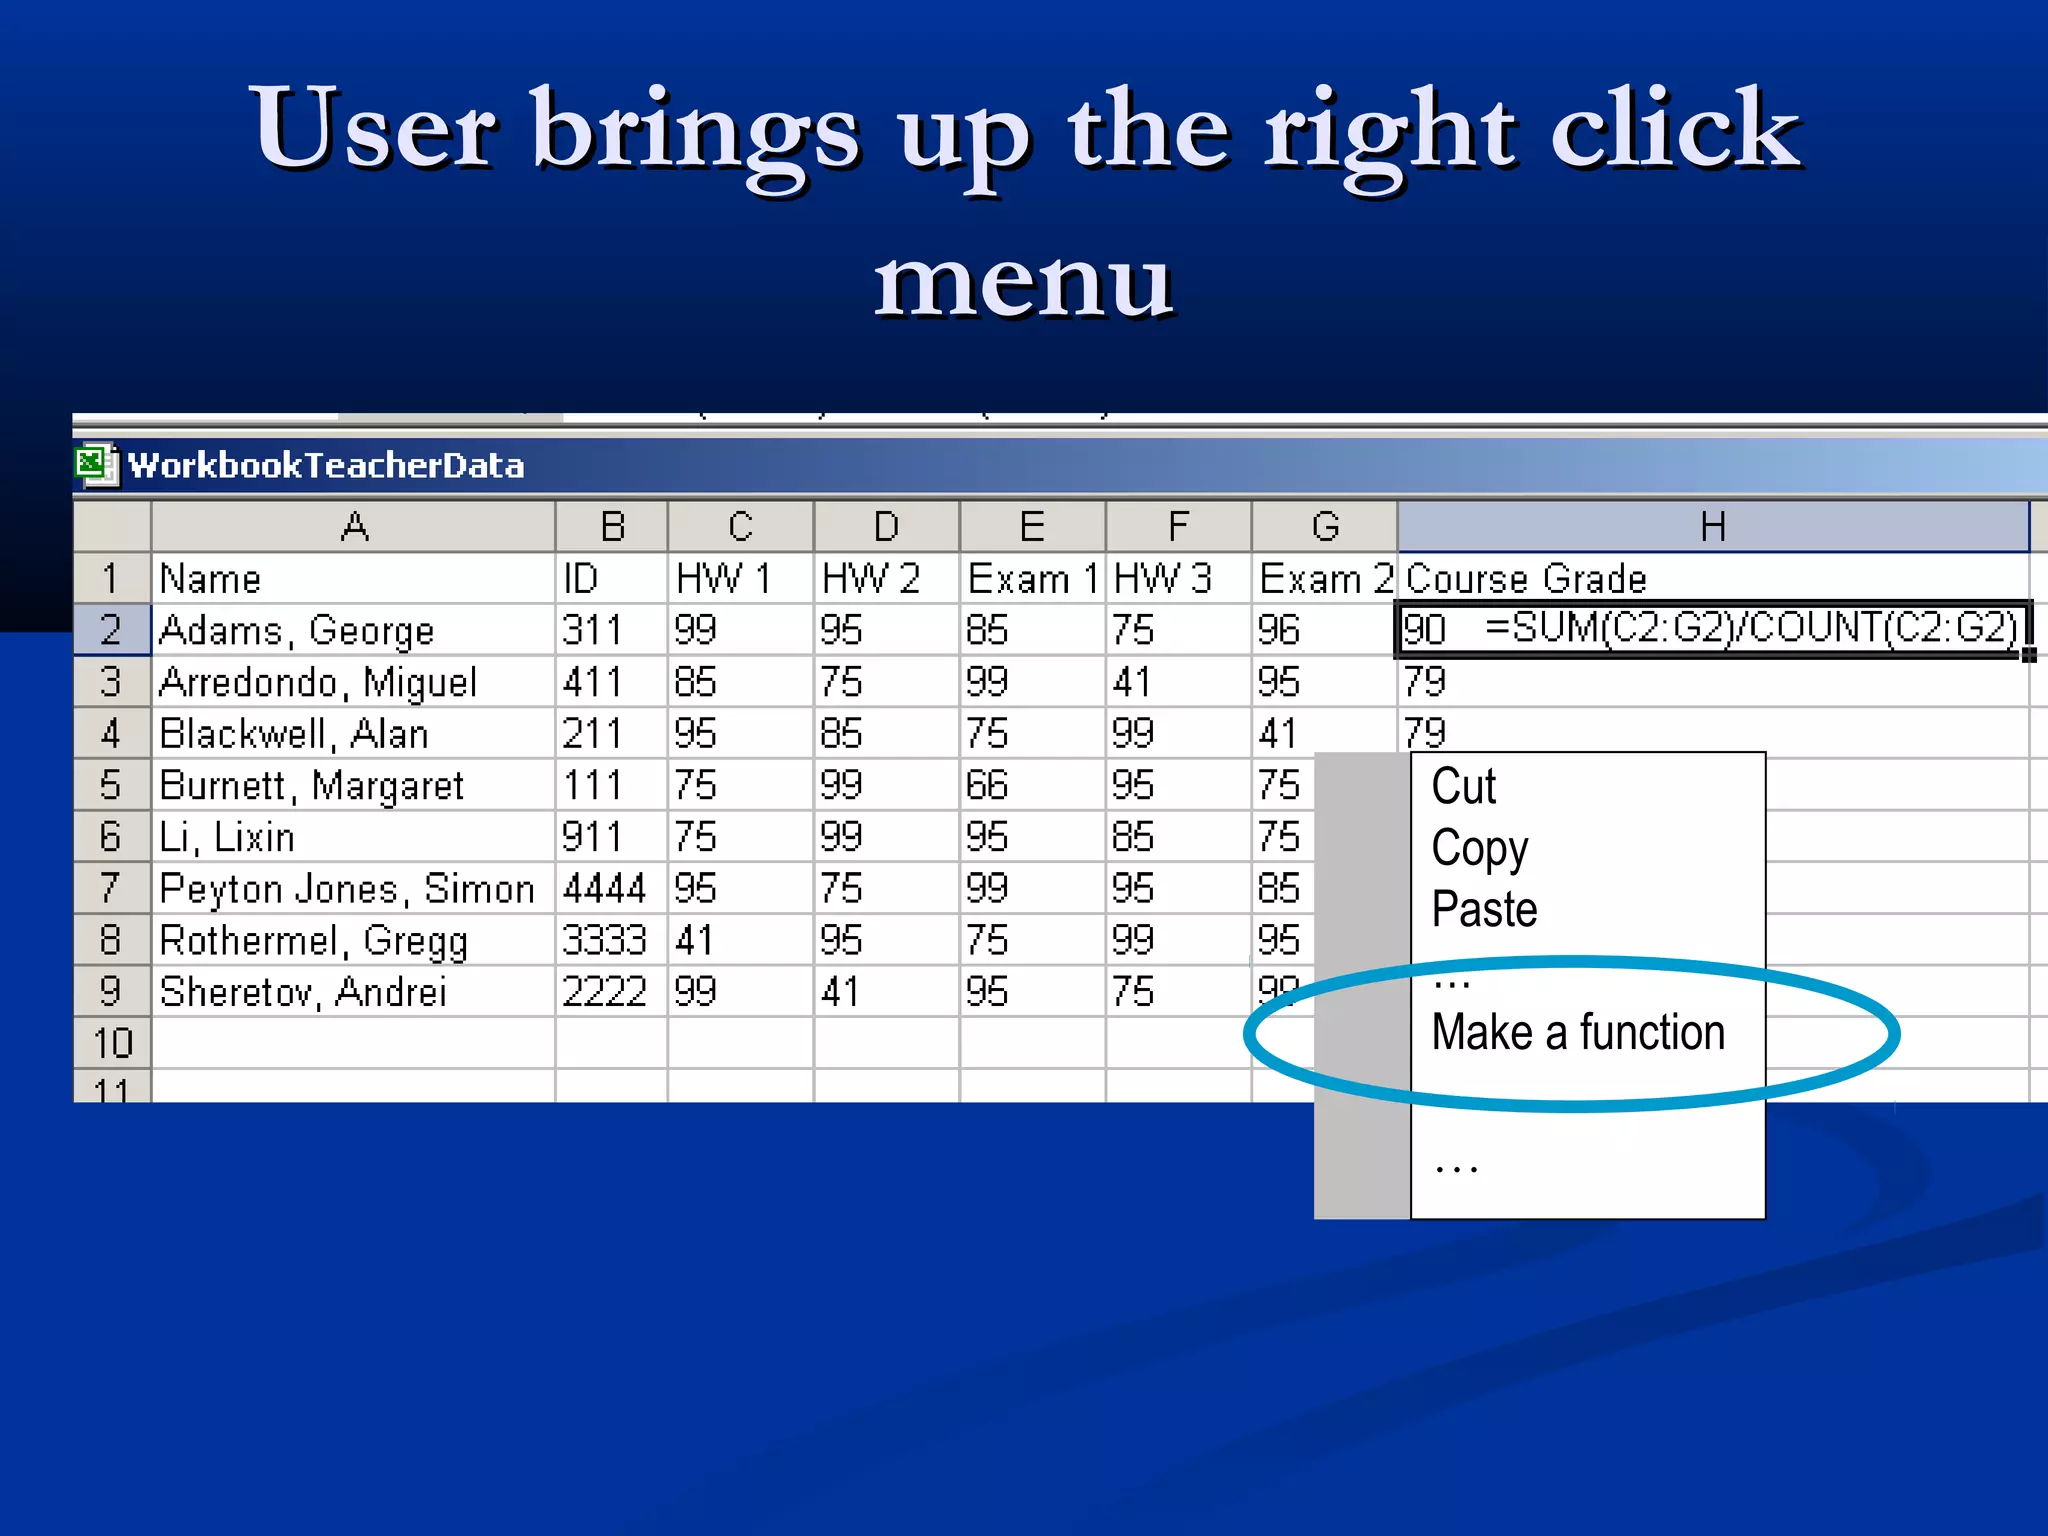2048x1536 pixels.
Task: Click the 'ID' header cell
Action: [x=612, y=578]
